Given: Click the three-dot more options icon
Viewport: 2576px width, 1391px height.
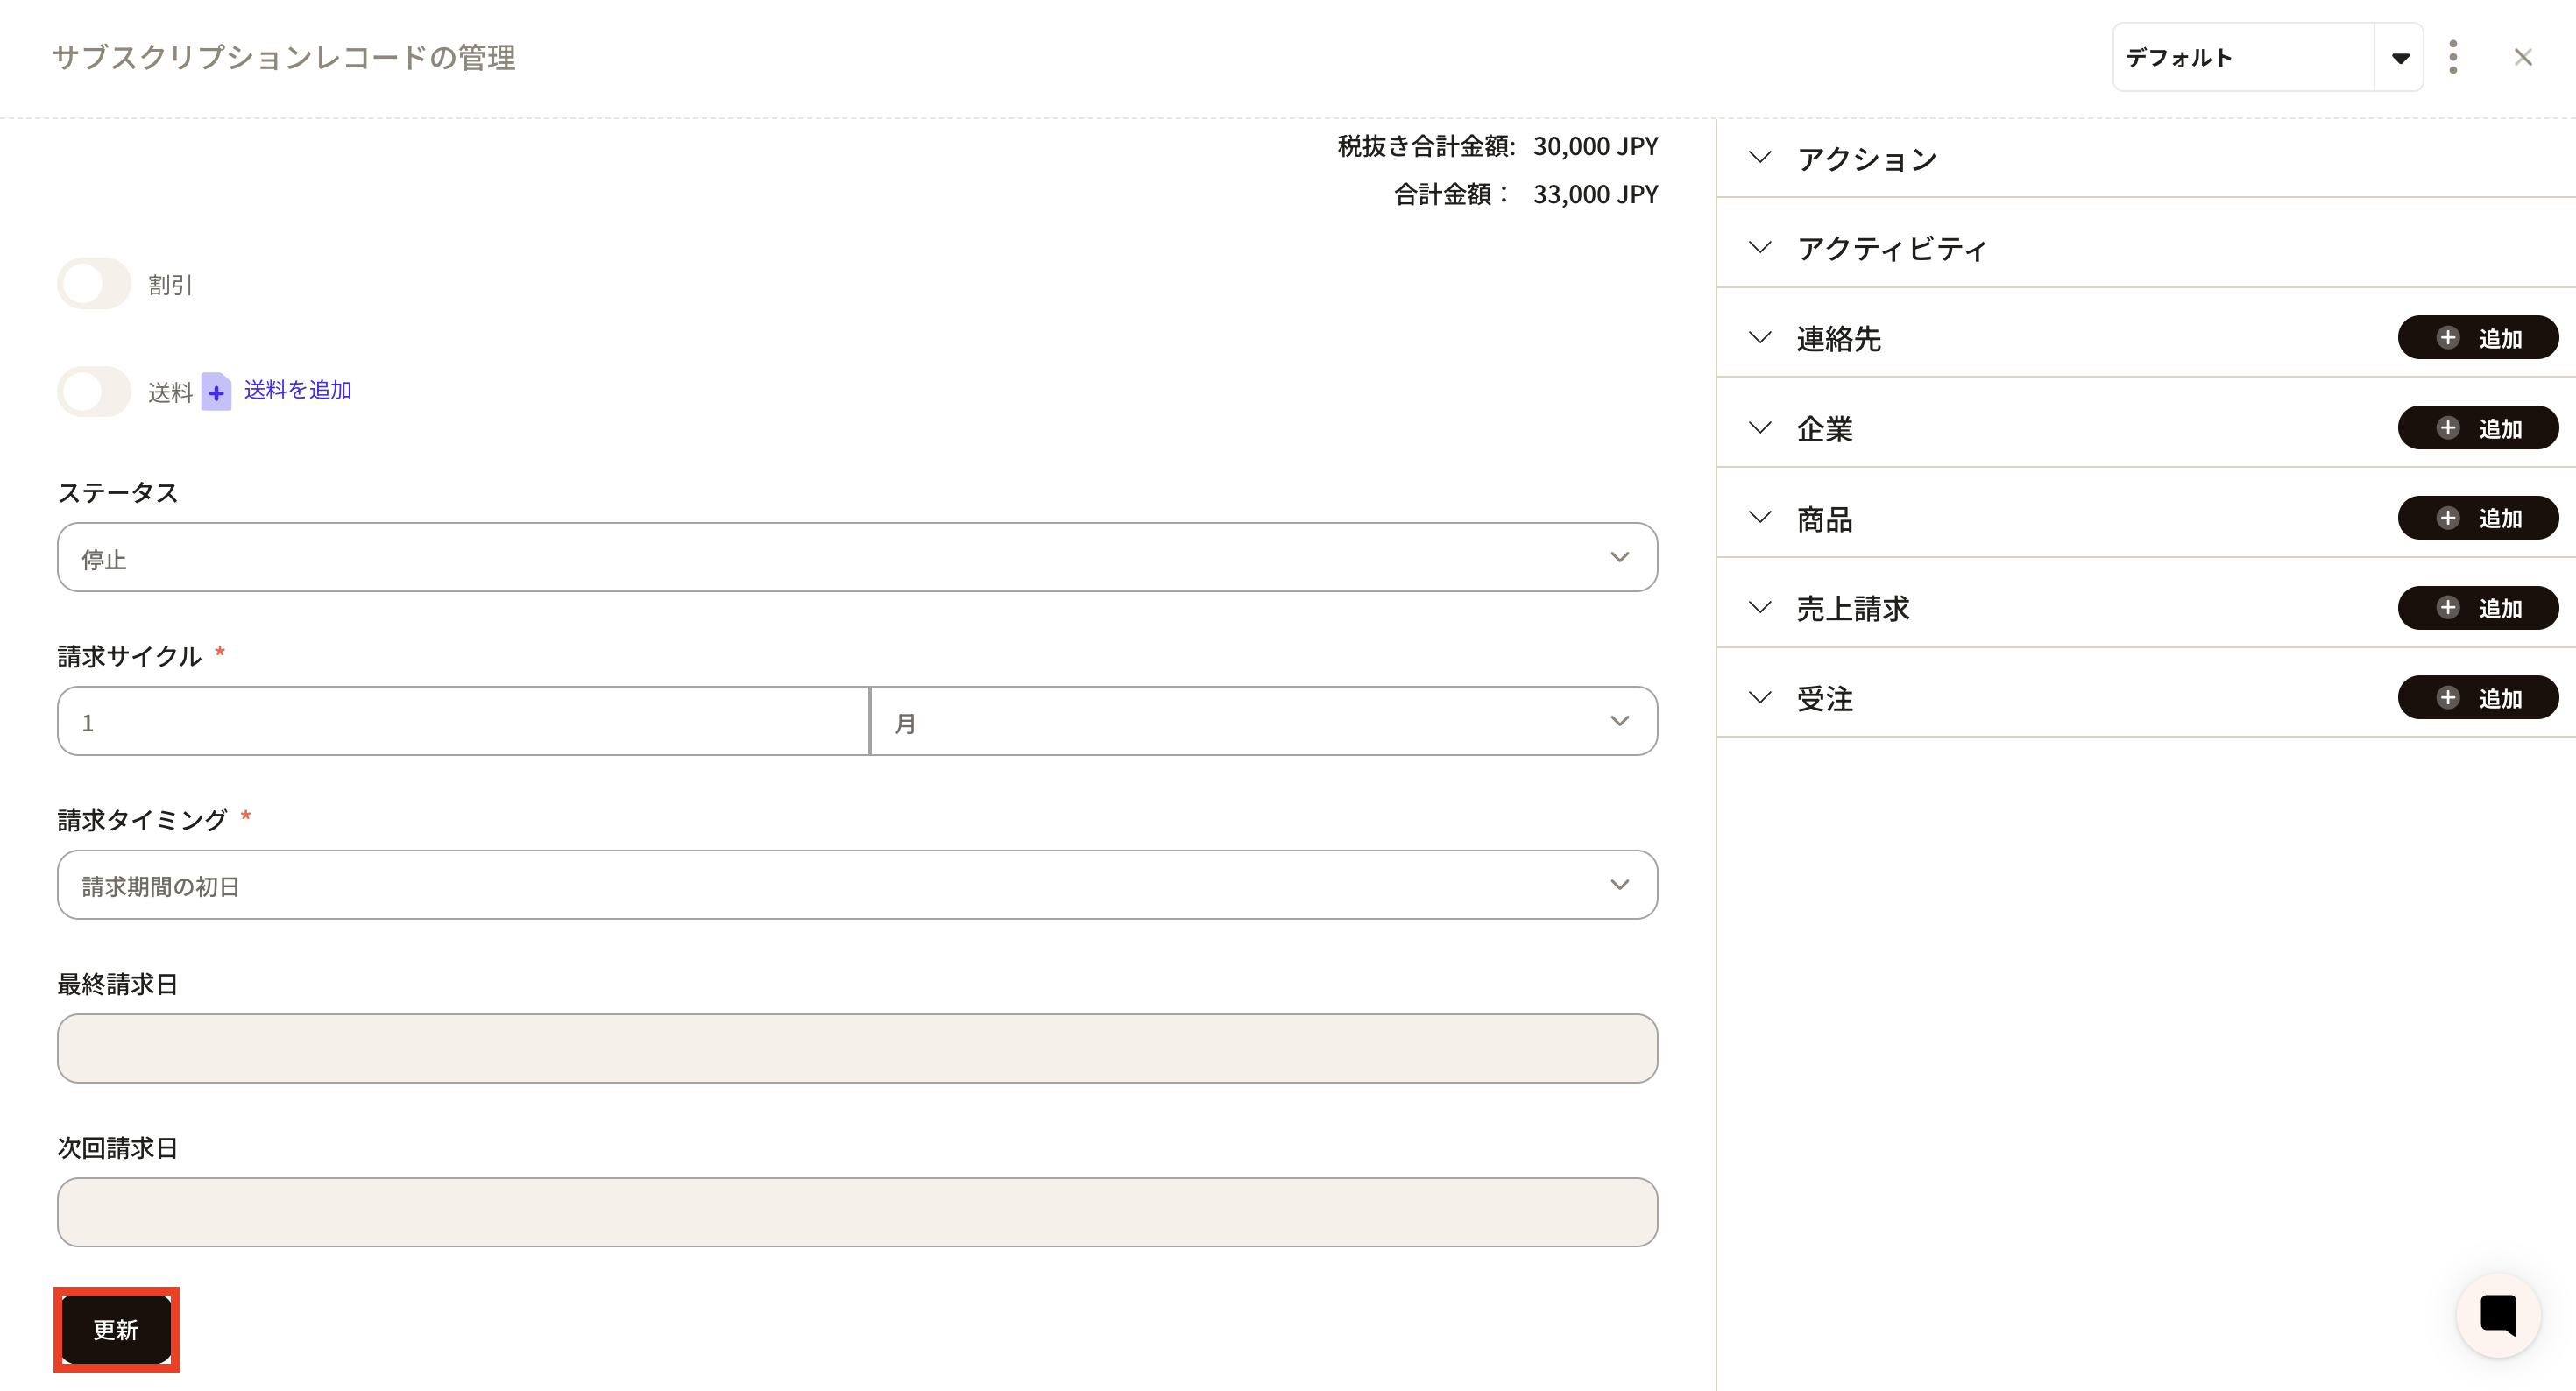Looking at the screenshot, I should click(2452, 57).
